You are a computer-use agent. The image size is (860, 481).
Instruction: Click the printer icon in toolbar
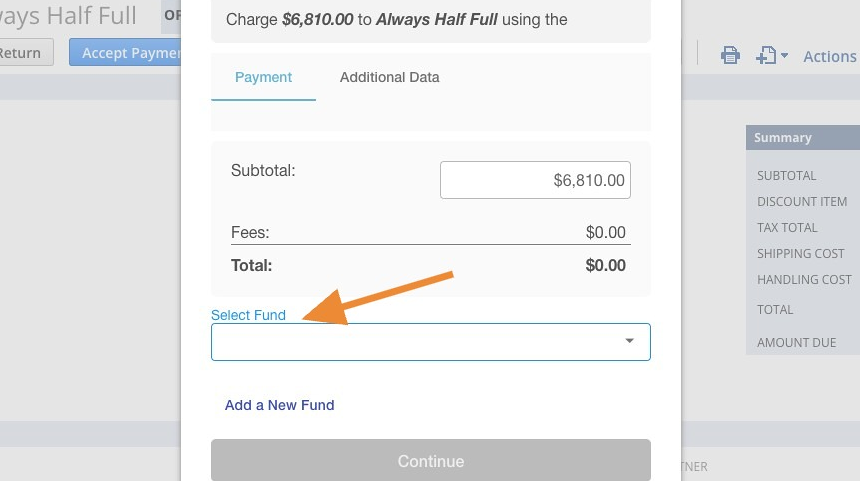click(x=730, y=55)
